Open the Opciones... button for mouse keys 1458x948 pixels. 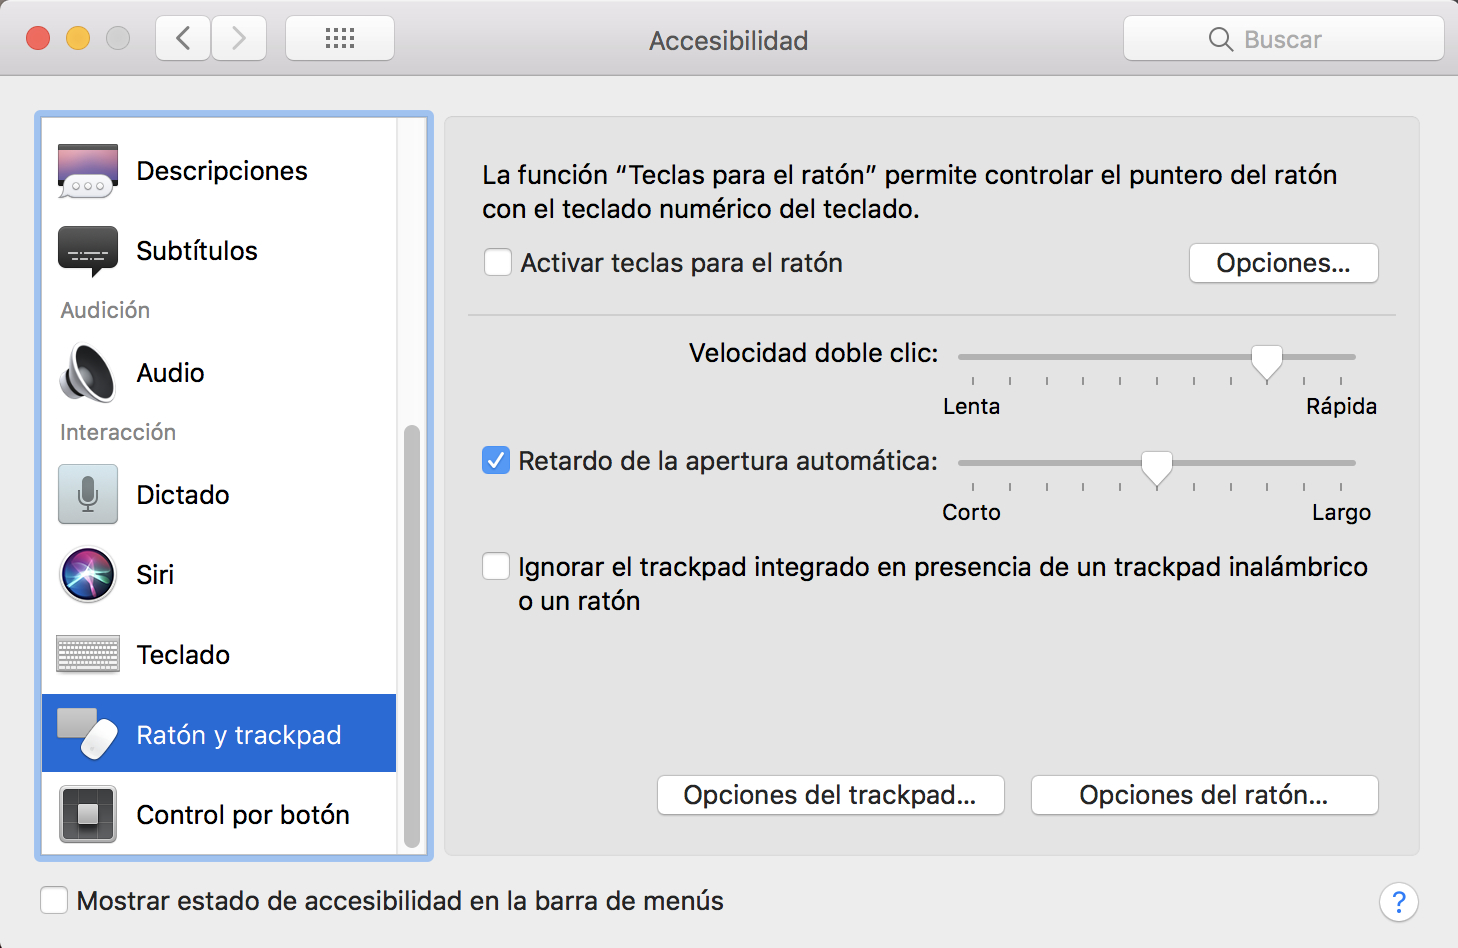click(x=1283, y=263)
